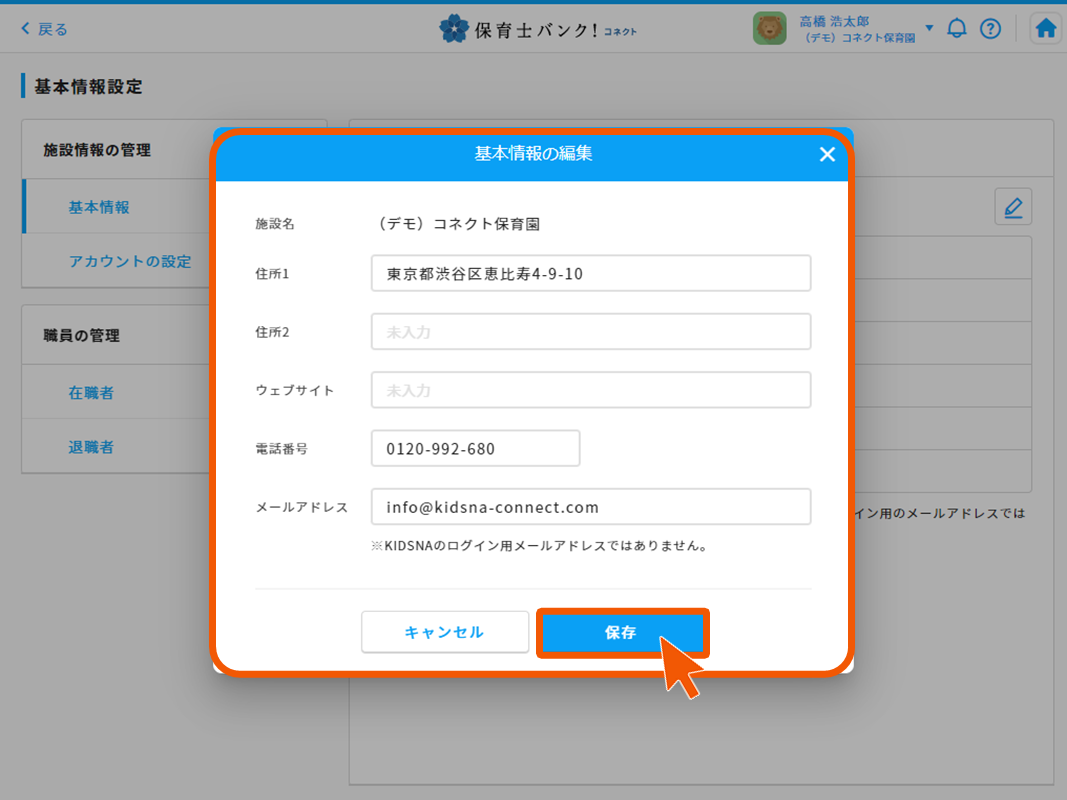Close the 基本情報の編集 dialog with X
Viewport: 1067px width, 800px height.
coord(827,154)
